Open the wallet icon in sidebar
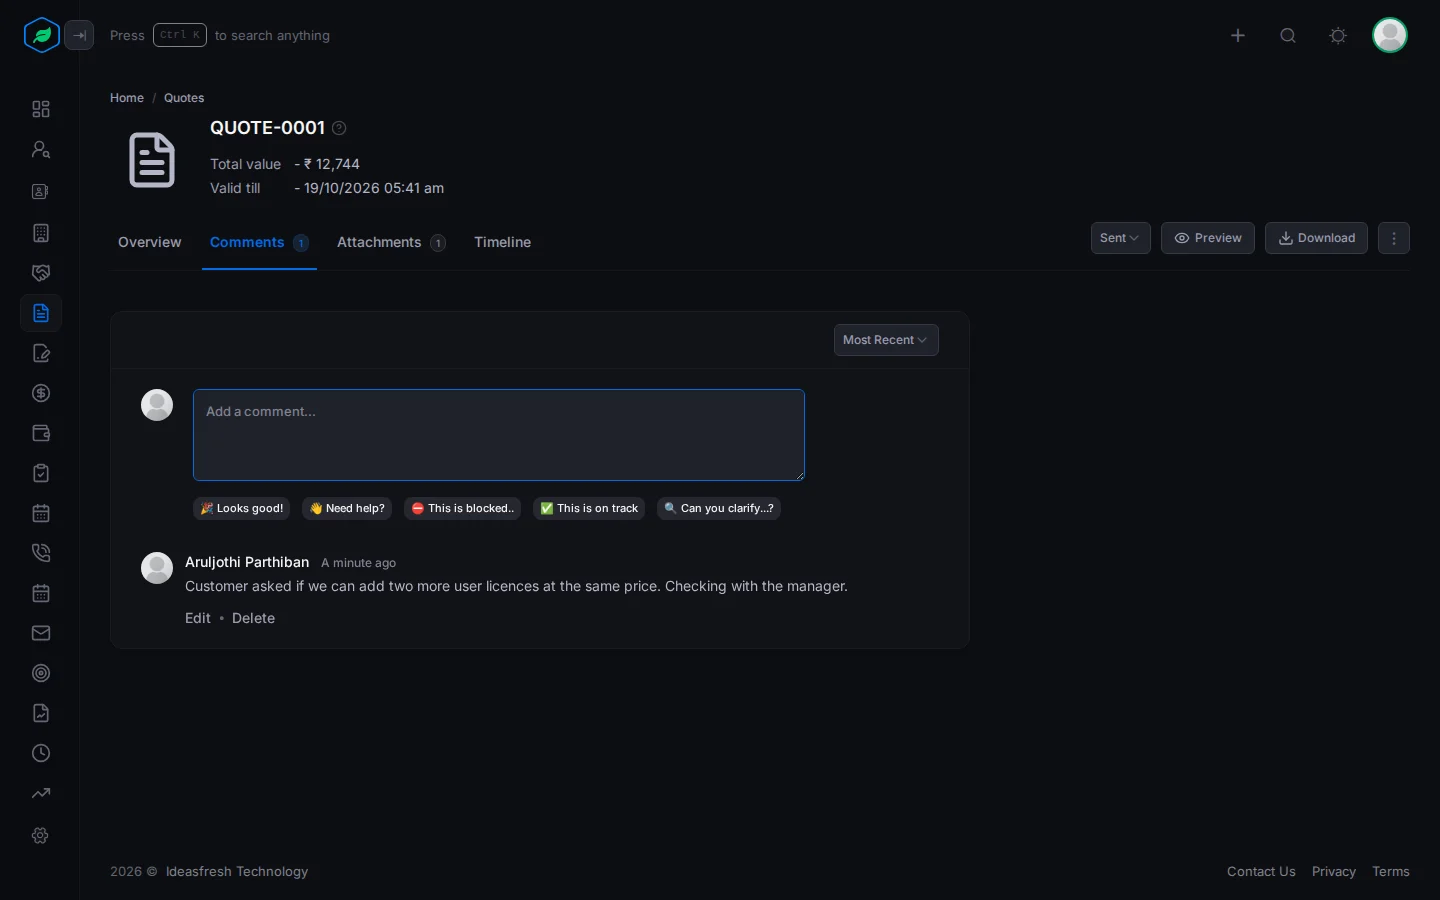The image size is (1440, 900). click(x=41, y=433)
